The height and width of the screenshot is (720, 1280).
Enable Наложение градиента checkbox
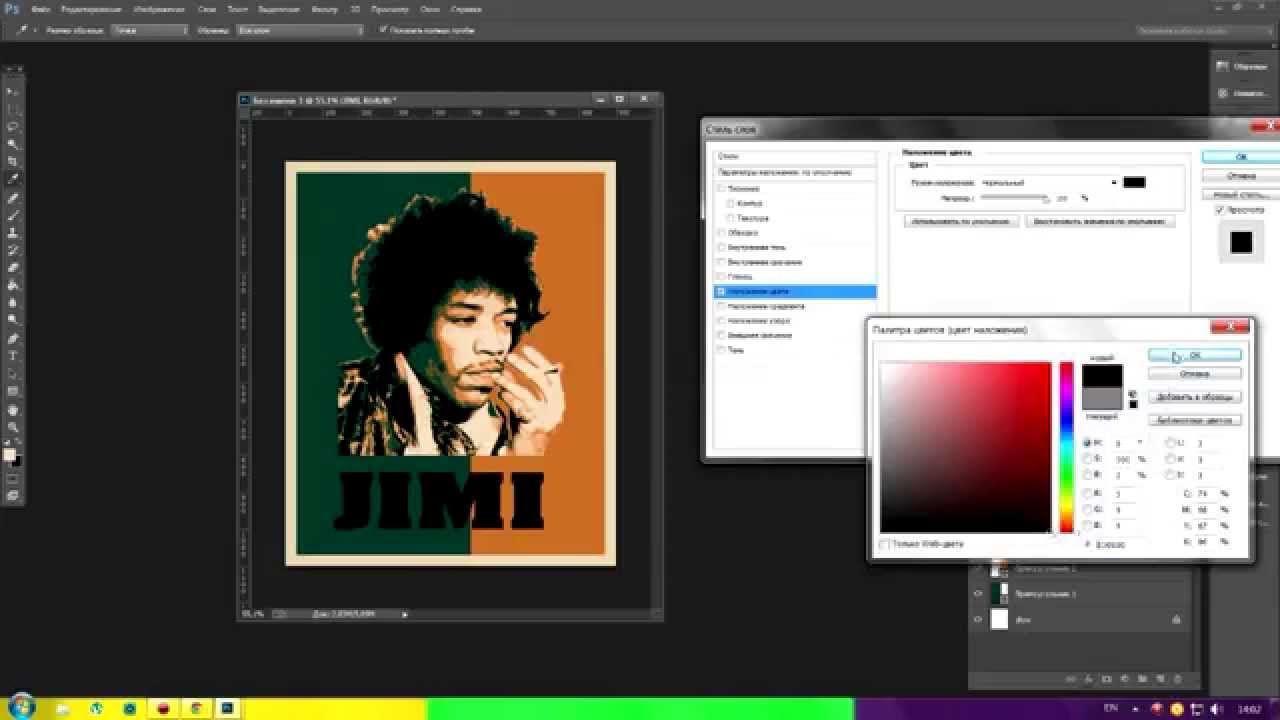720,306
